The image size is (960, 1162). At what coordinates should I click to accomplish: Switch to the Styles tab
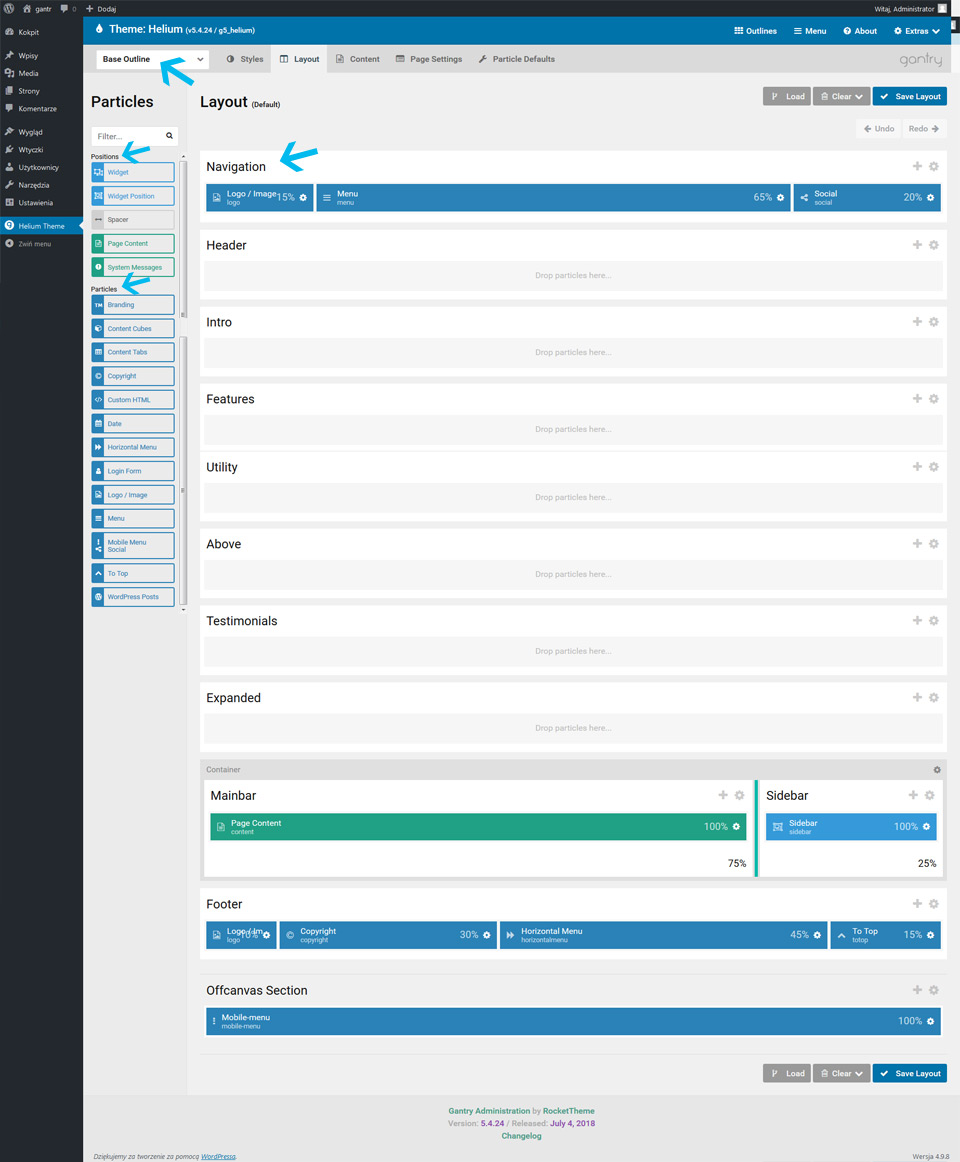pos(245,59)
